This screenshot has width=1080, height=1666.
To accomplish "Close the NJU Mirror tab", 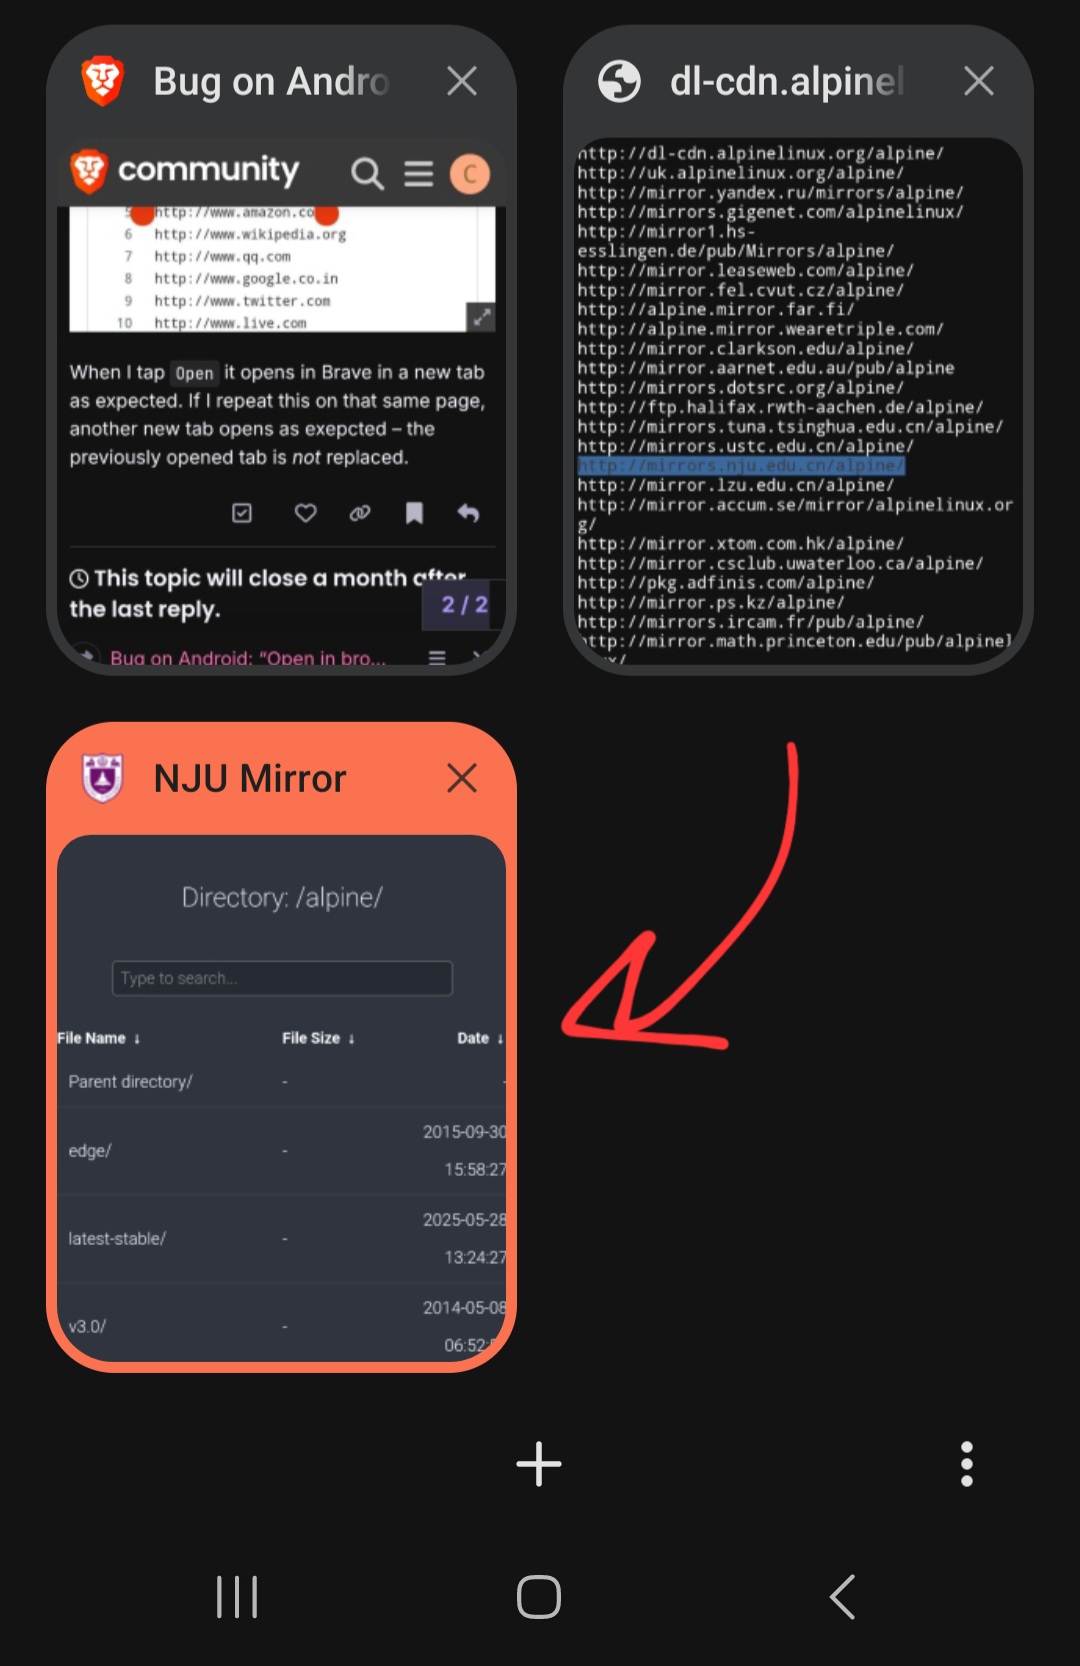I will pyautogui.click(x=462, y=778).
